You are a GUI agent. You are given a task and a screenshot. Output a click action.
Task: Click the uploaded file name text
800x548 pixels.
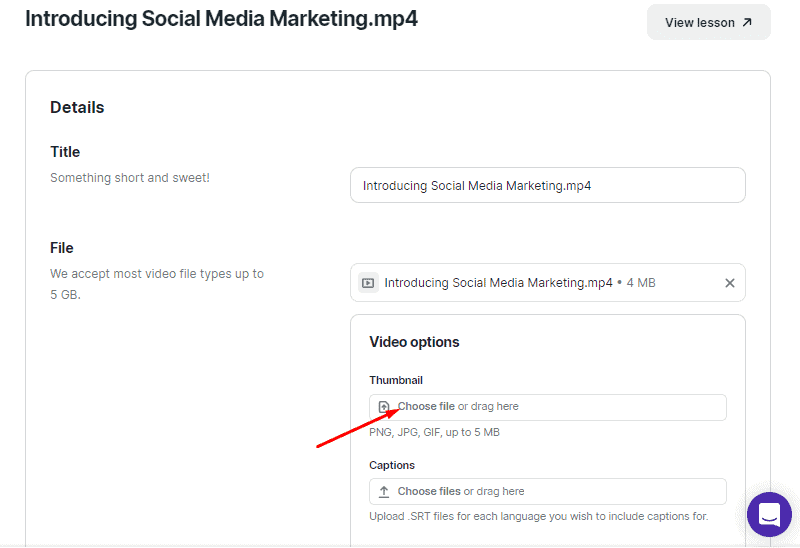498,283
